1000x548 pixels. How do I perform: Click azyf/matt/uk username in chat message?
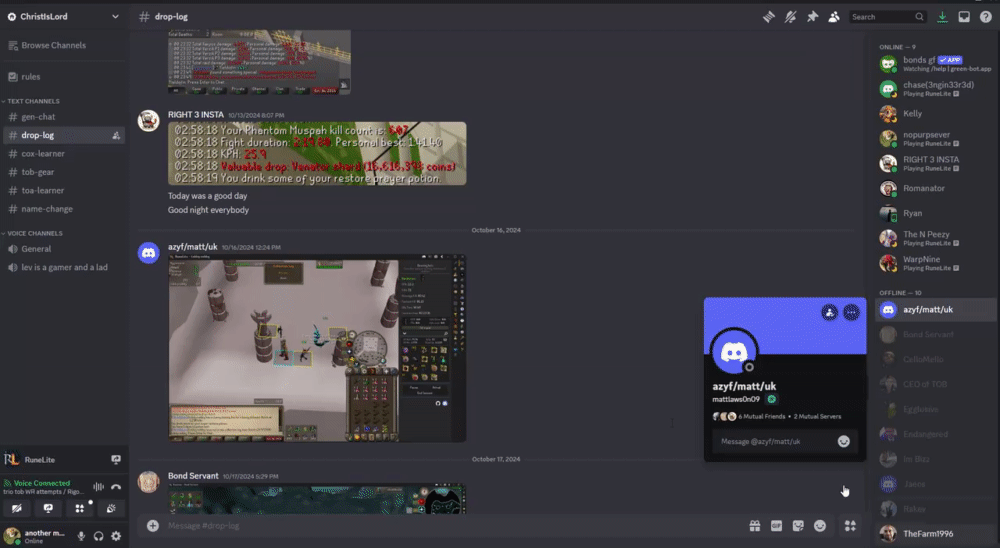(193, 247)
